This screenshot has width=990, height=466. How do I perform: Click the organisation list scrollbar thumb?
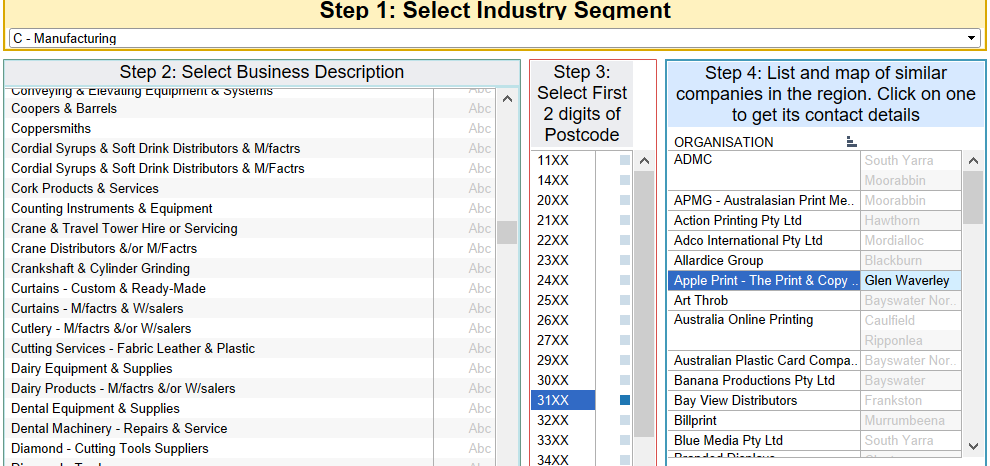(973, 197)
